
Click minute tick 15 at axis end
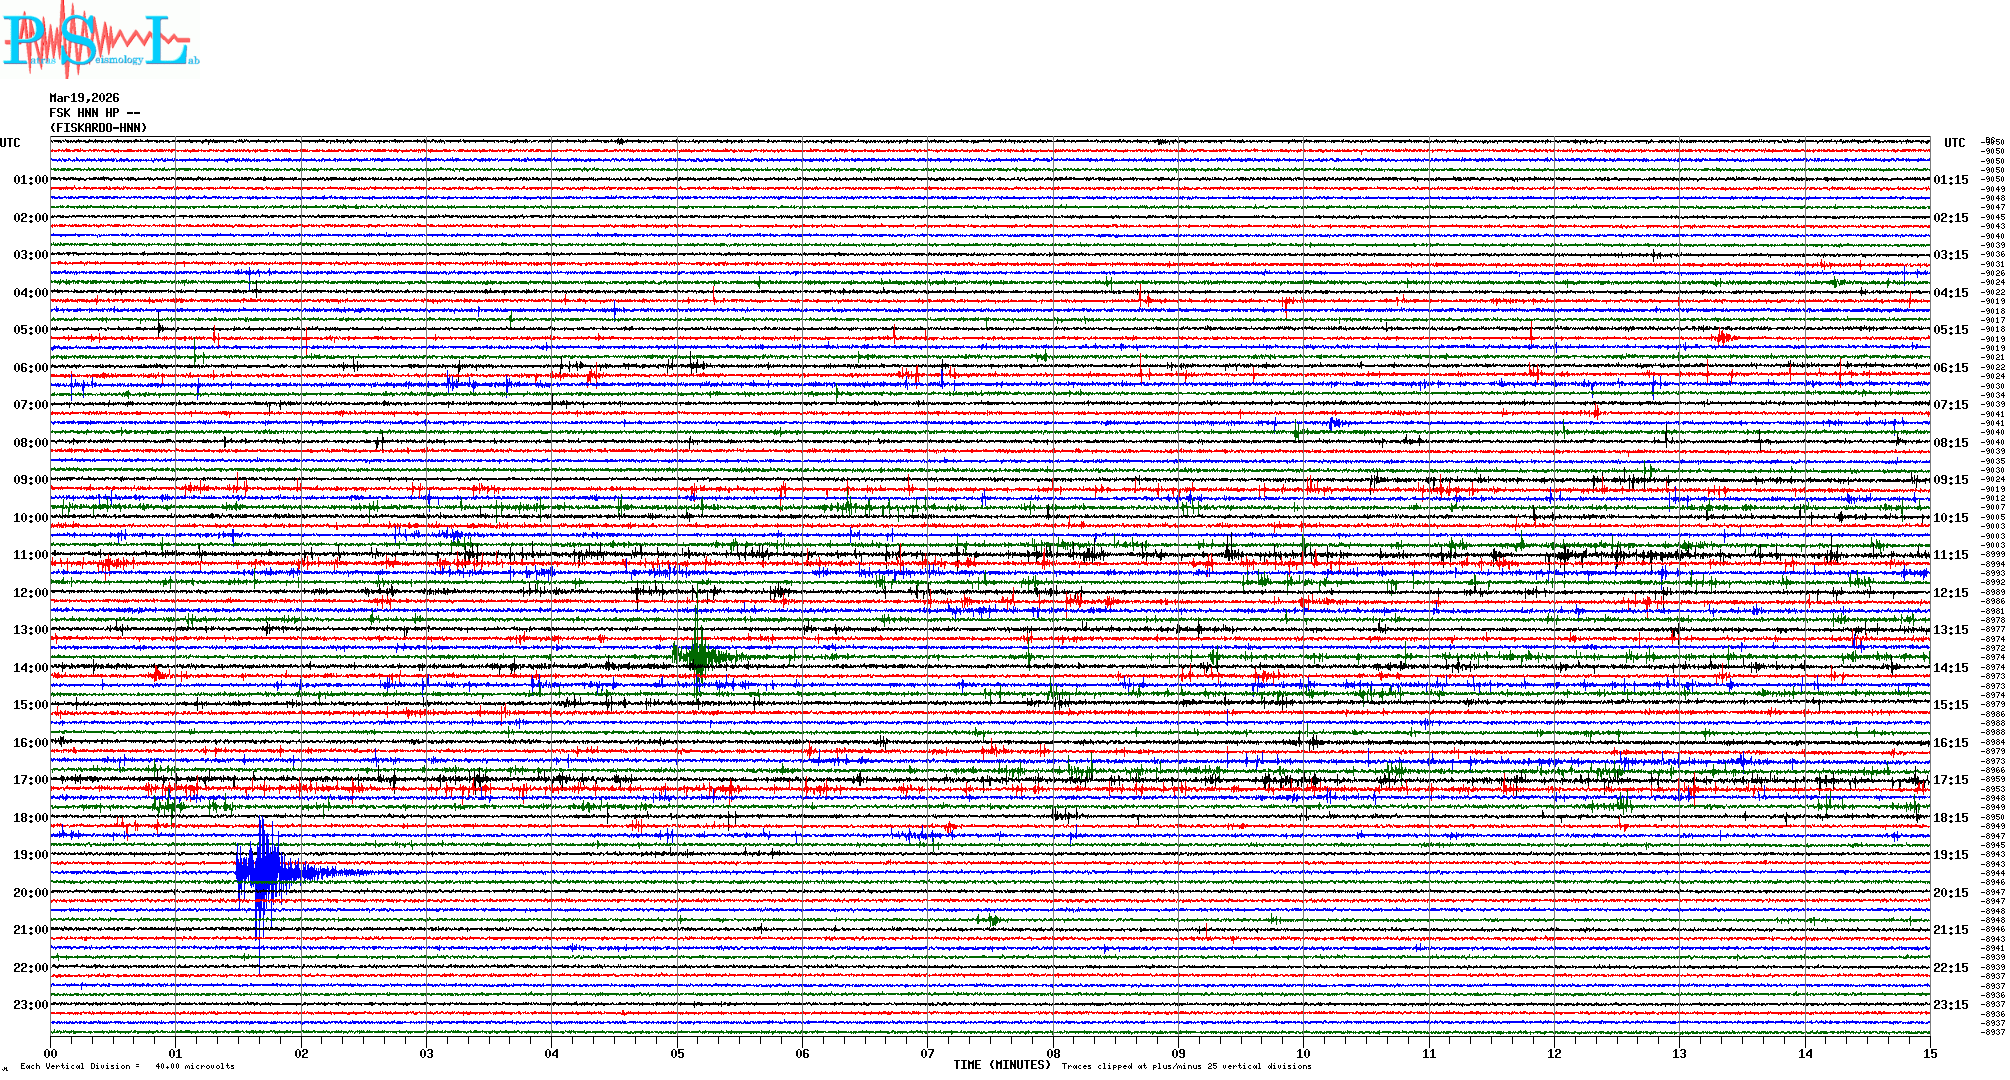(x=1929, y=1053)
